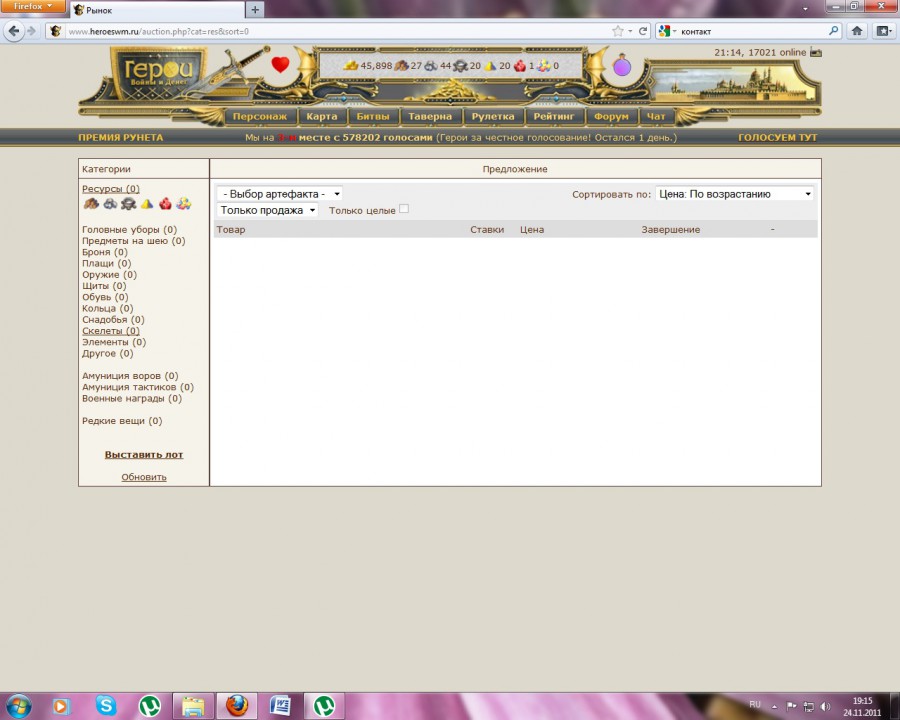
Task: Open the Только продажа dropdown
Action: 267,210
